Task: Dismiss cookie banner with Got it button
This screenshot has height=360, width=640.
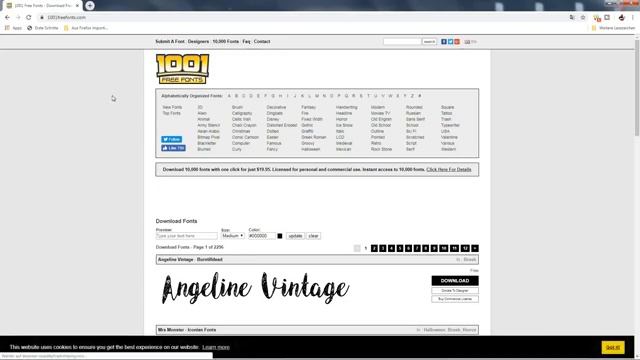Action: click(x=613, y=347)
